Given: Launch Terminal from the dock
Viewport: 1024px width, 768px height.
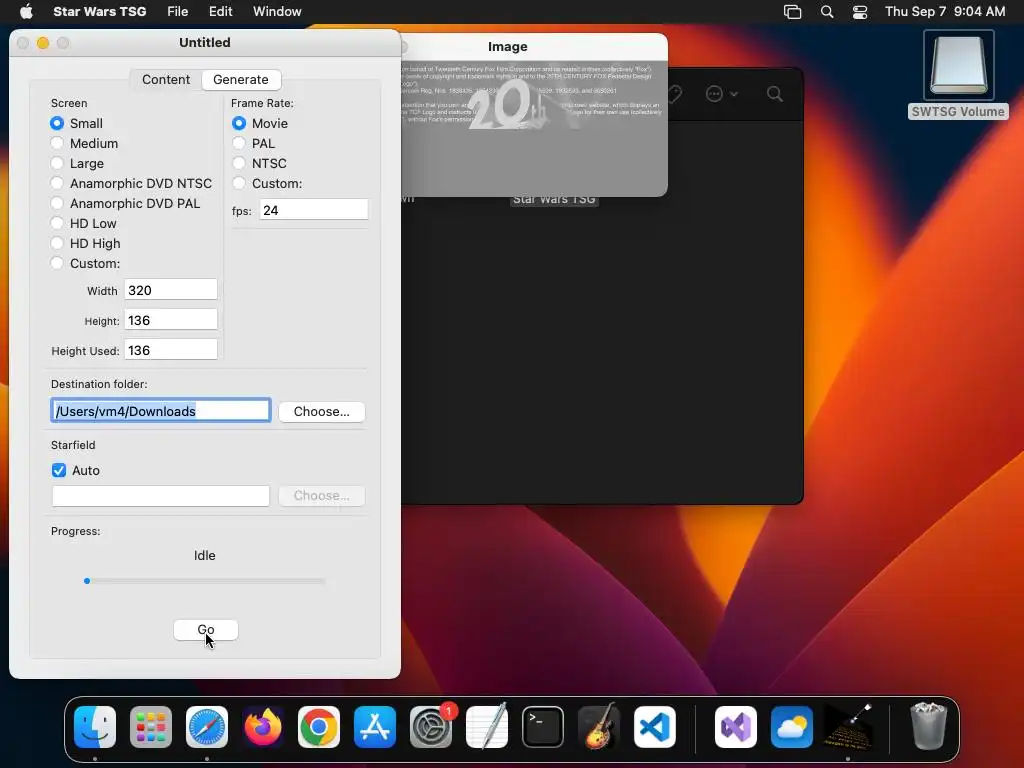Looking at the screenshot, I should 543,727.
